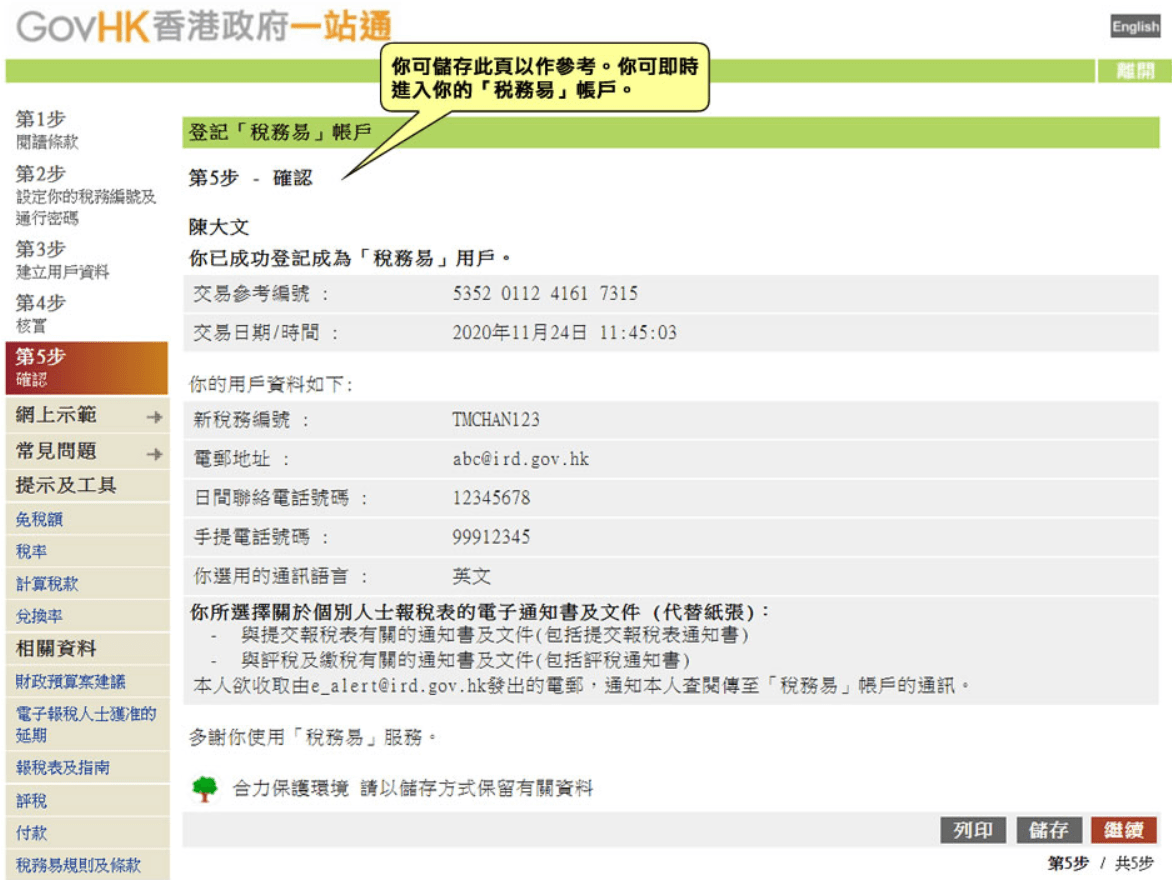Open the 免稅額 link

pyautogui.click(x=40, y=519)
